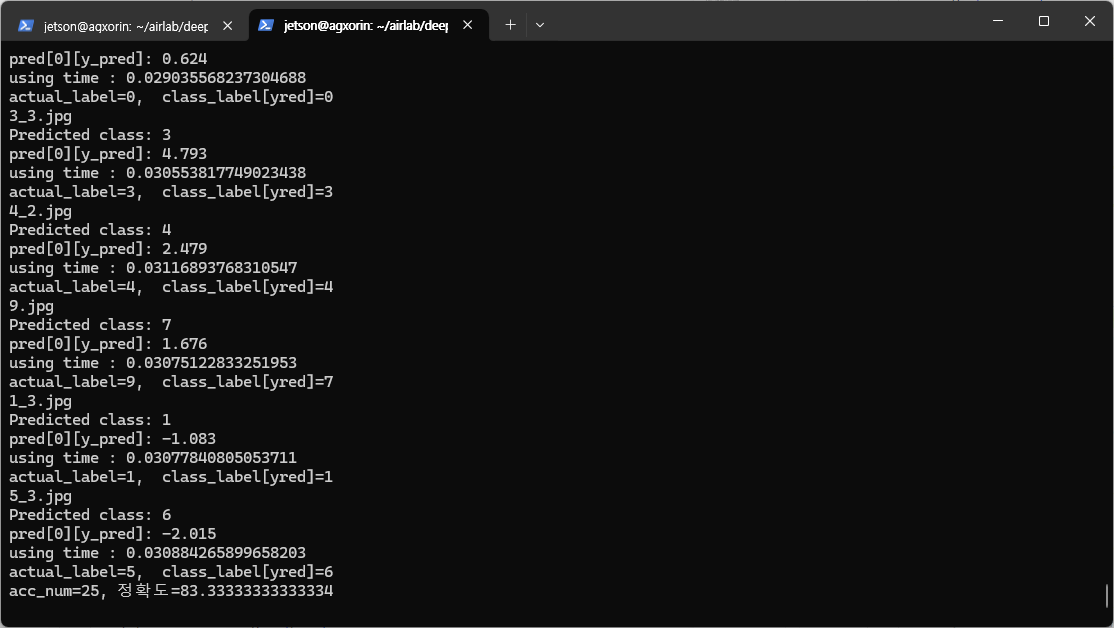The image size is (1114, 628).
Task: Close the terminal window
Action: click(x=1090, y=21)
